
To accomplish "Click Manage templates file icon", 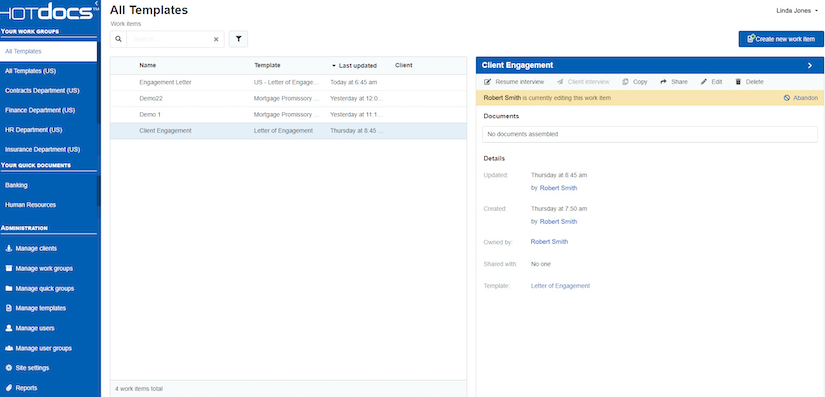I will click(8, 308).
